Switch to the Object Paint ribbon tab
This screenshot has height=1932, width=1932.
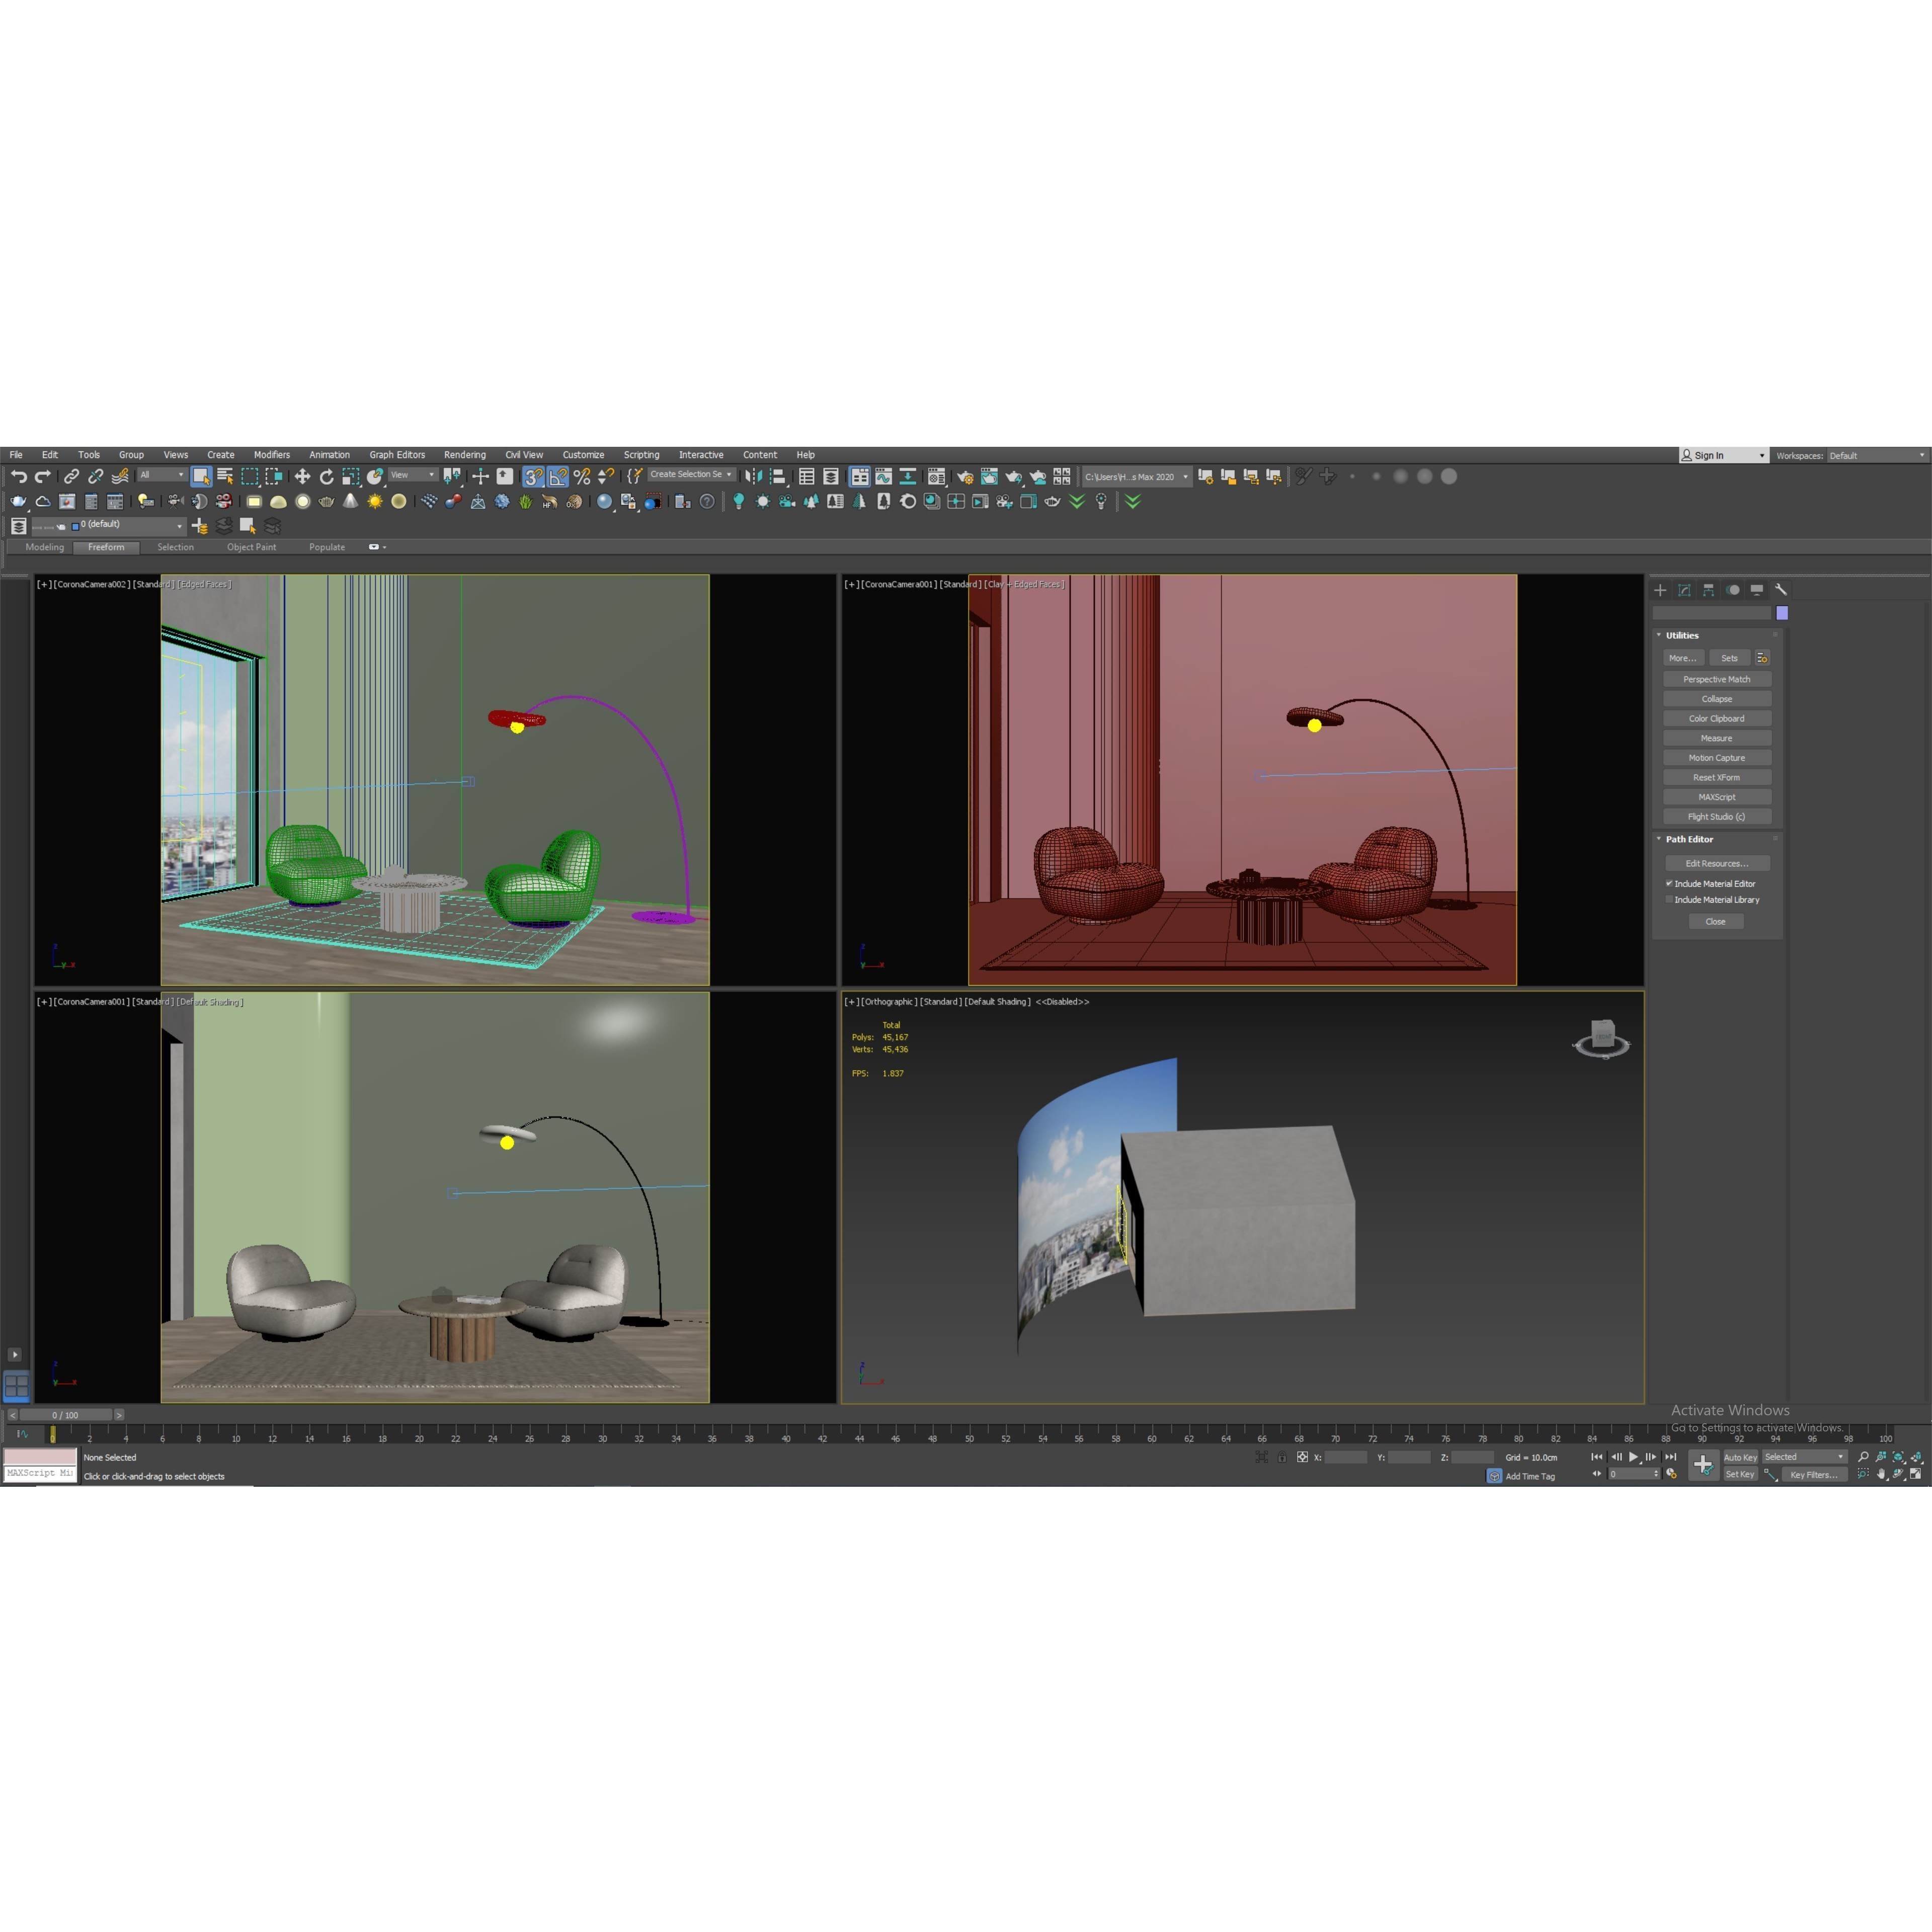click(251, 547)
